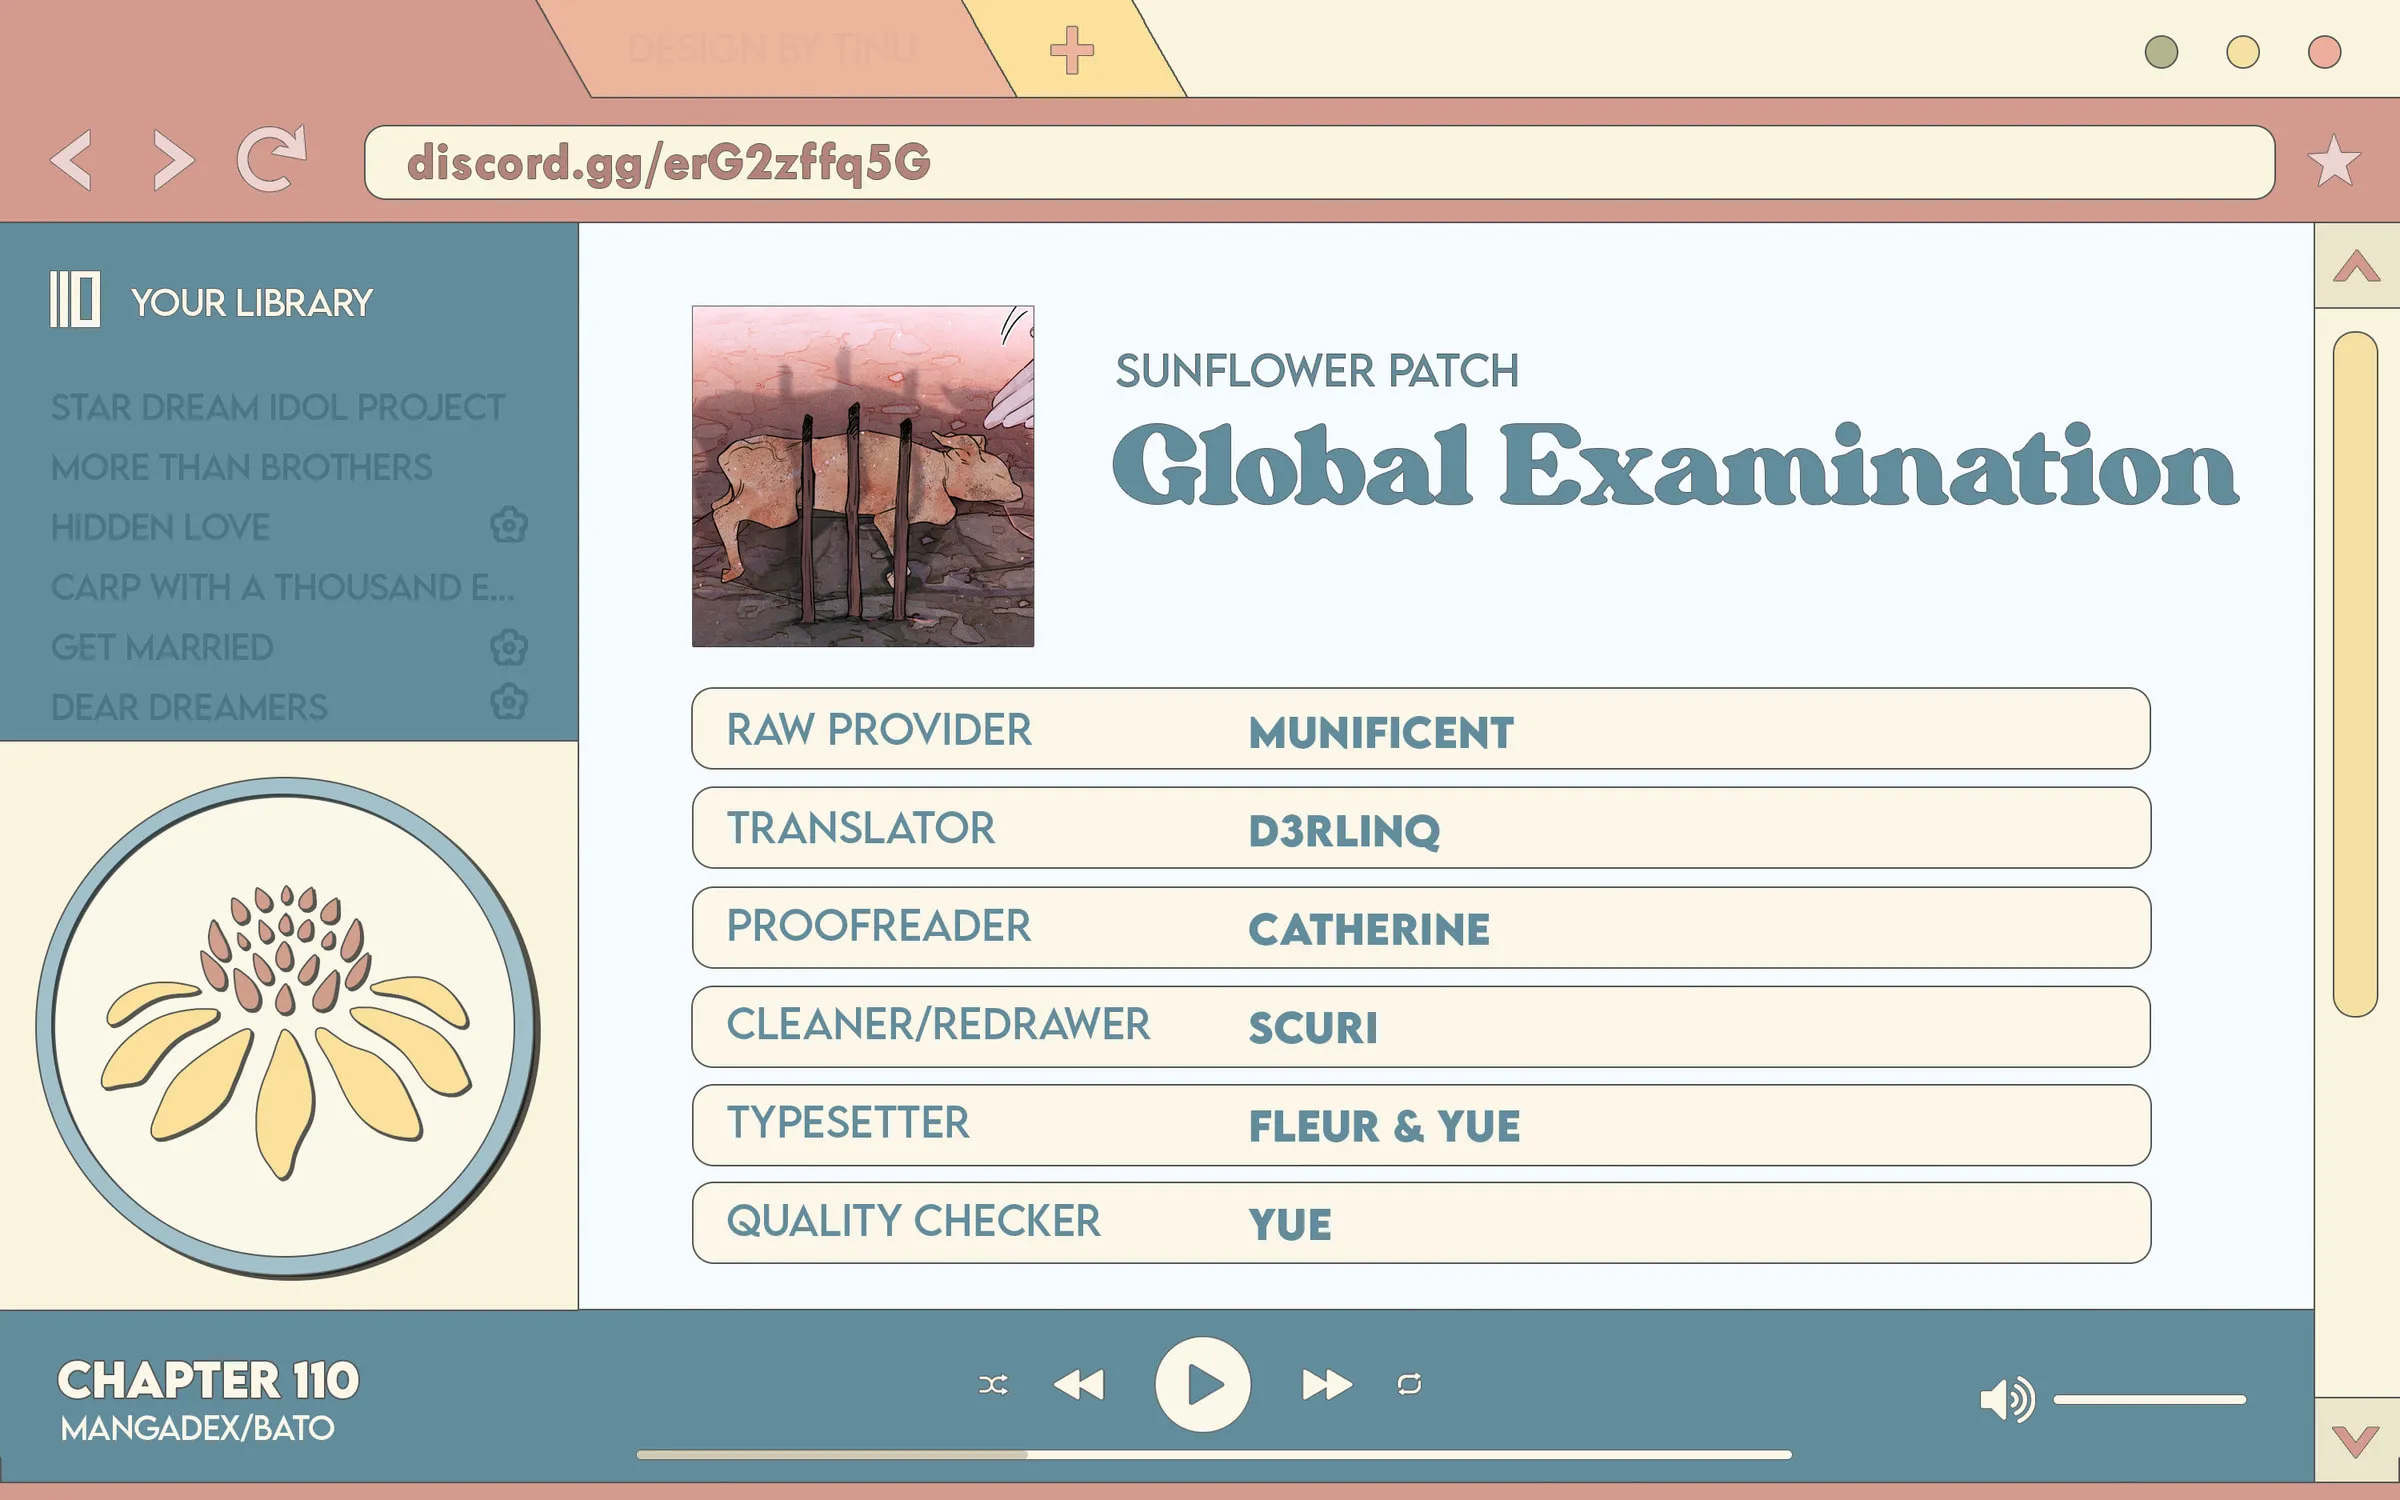Screen dimensions: 2400x1500
Task: Click the flower icon beside Dear Dreamers
Action: [509, 702]
